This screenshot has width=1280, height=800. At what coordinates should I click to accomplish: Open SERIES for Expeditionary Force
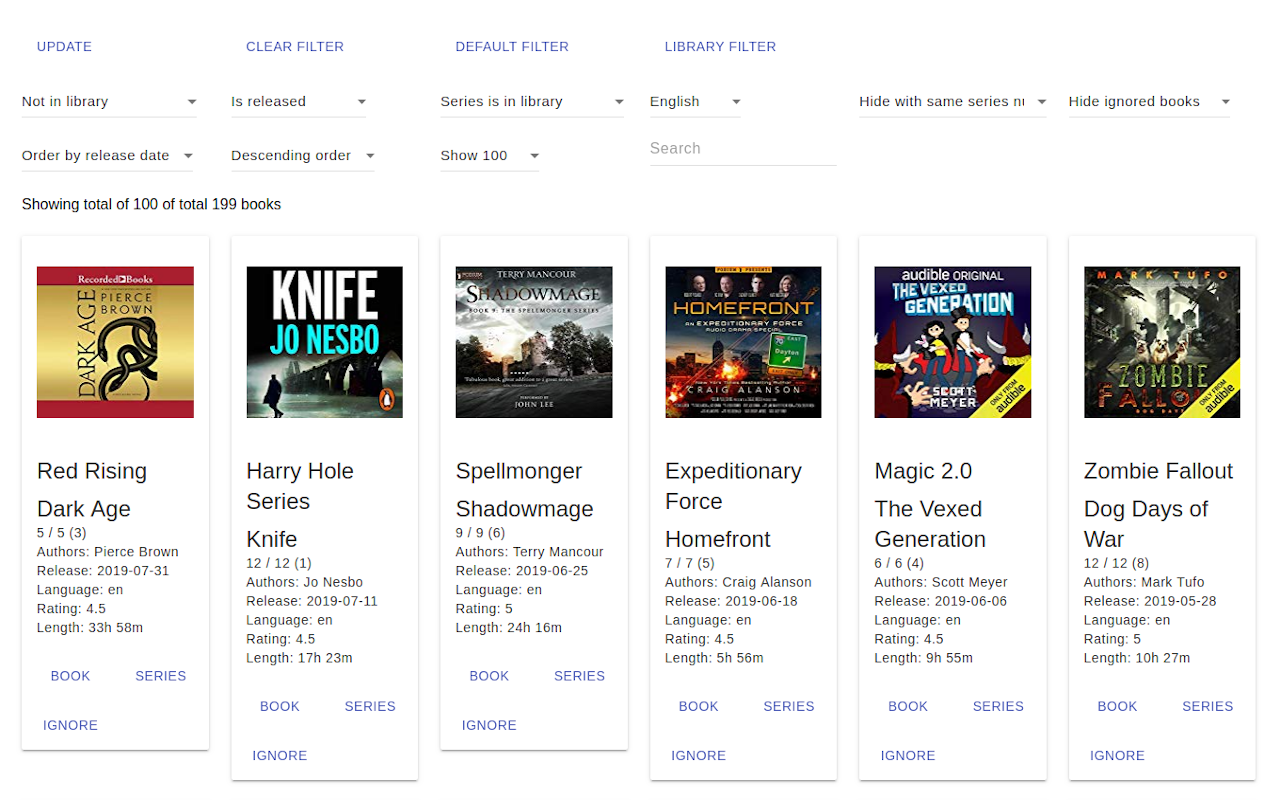click(x=789, y=706)
